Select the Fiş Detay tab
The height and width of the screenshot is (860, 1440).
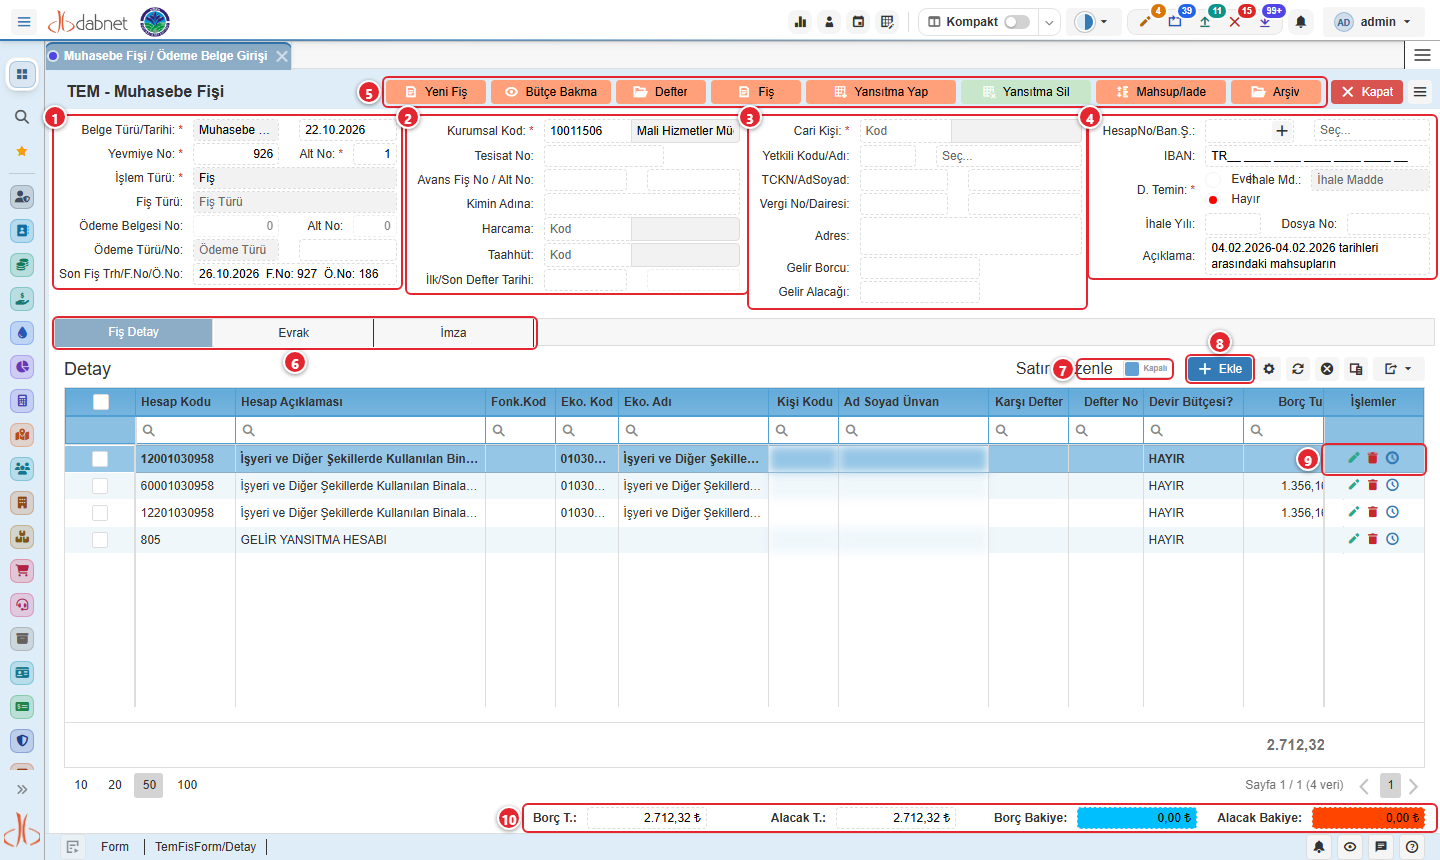[x=133, y=332]
